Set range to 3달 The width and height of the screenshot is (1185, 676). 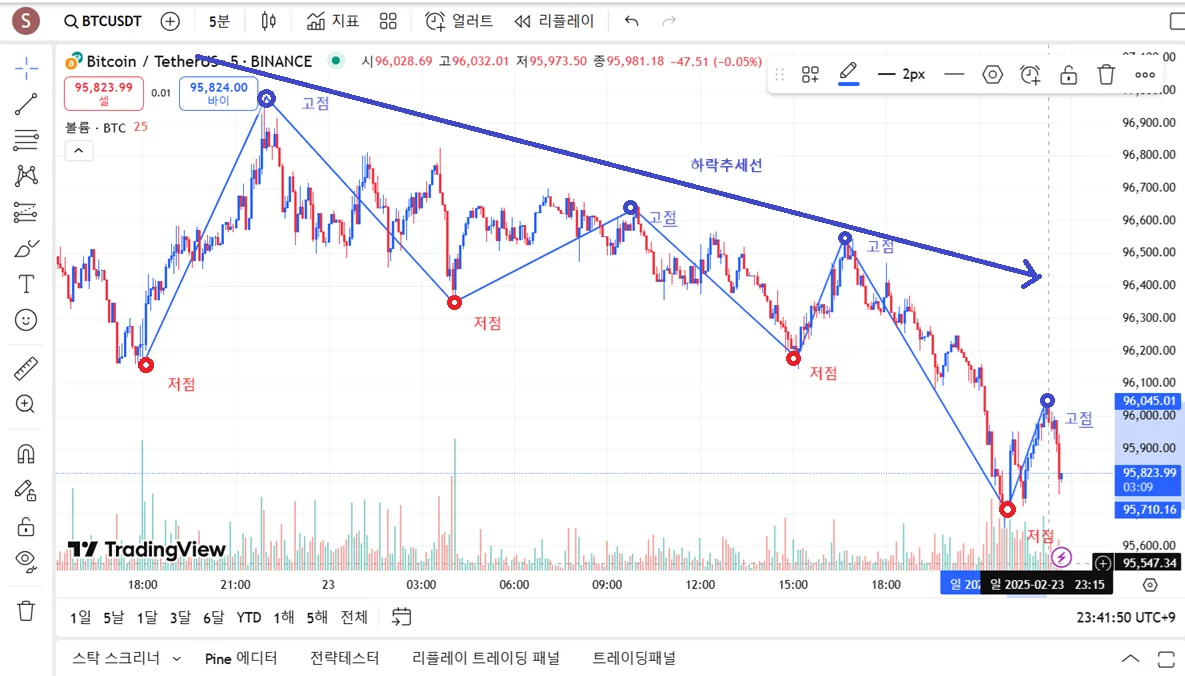pos(180,618)
